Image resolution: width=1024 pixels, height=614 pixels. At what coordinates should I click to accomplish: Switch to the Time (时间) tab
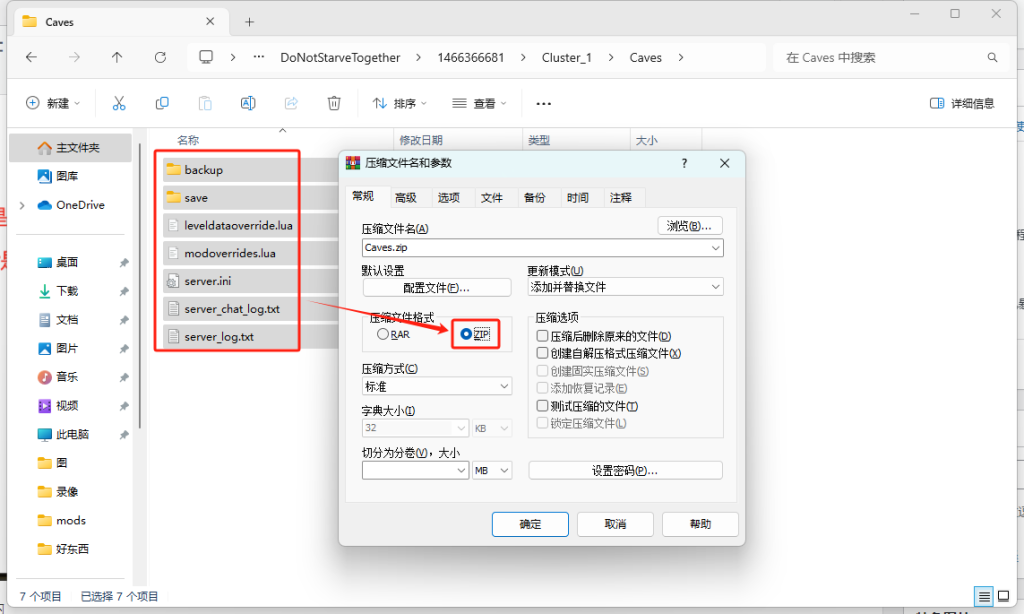coord(578,197)
